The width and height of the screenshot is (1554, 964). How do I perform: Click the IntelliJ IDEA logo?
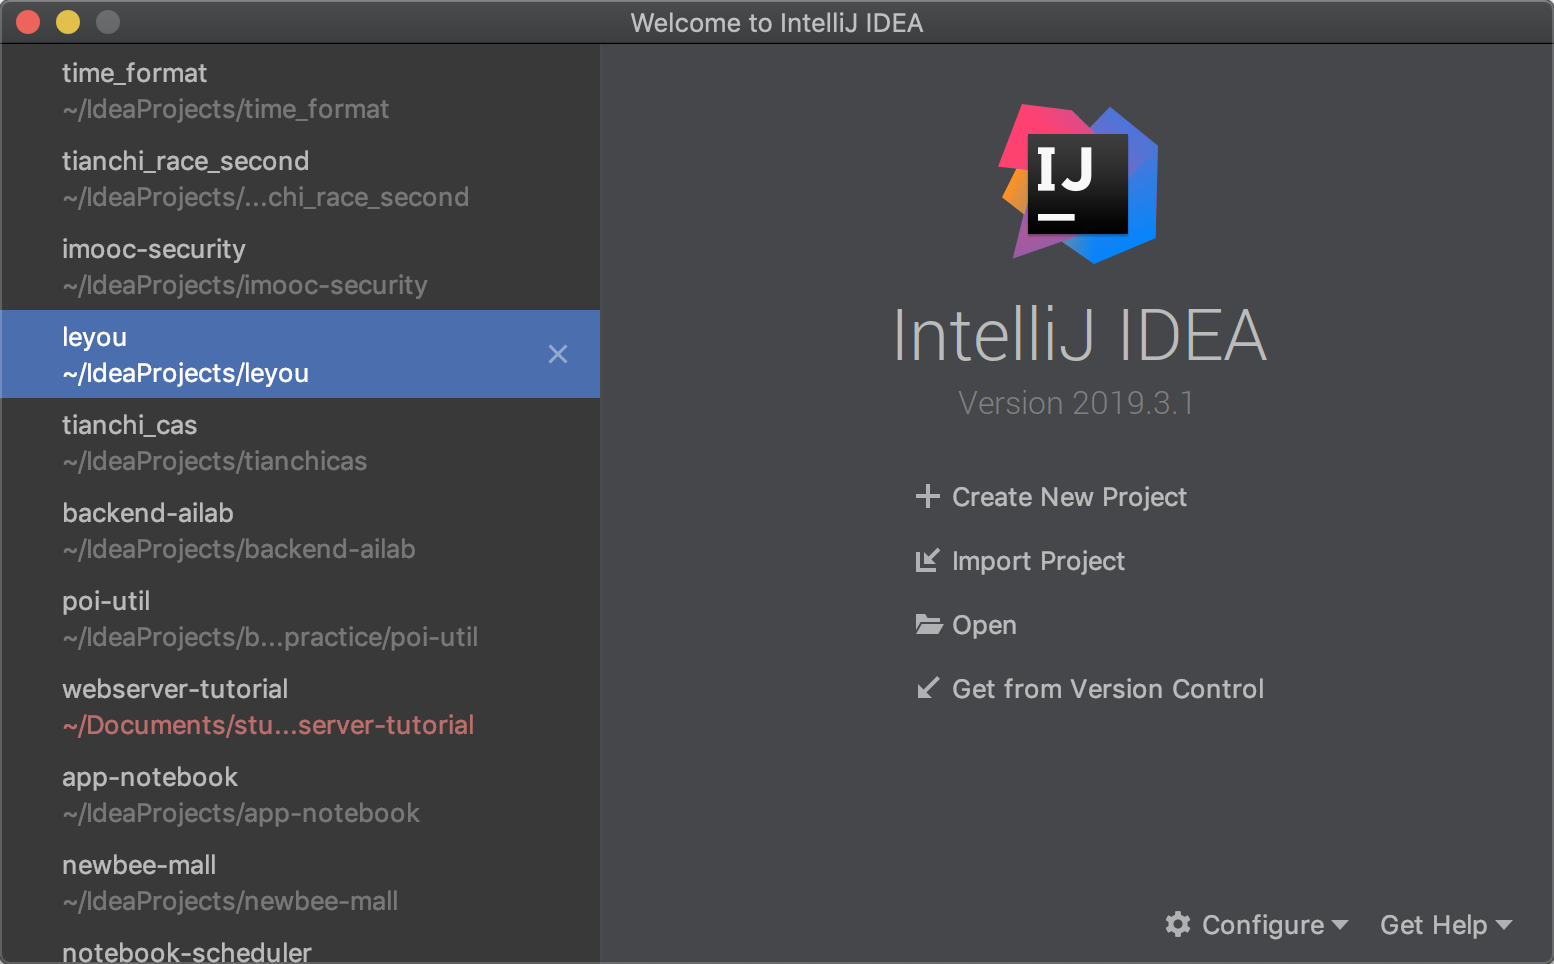click(x=1080, y=185)
